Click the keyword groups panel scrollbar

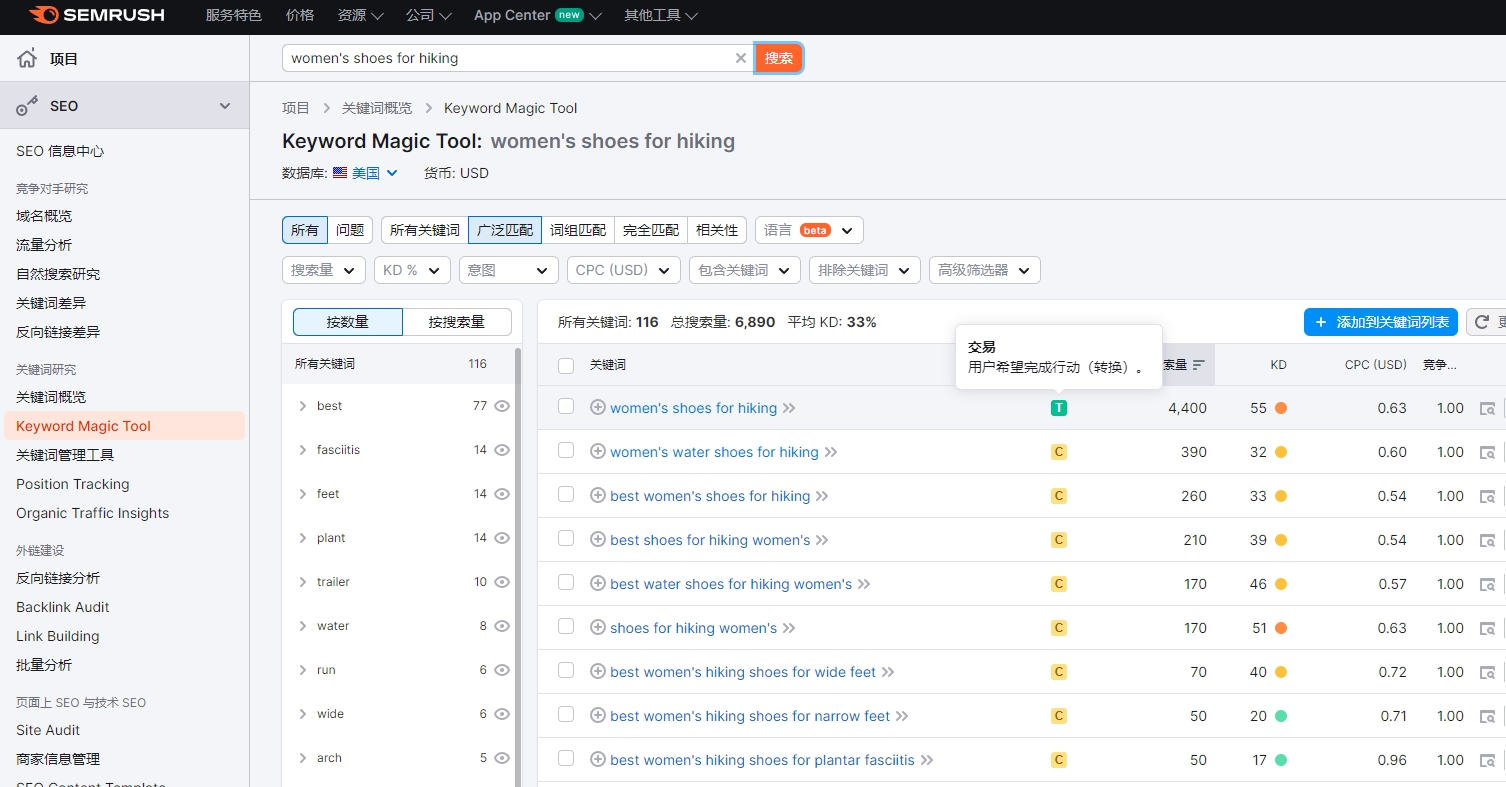pos(518,565)
